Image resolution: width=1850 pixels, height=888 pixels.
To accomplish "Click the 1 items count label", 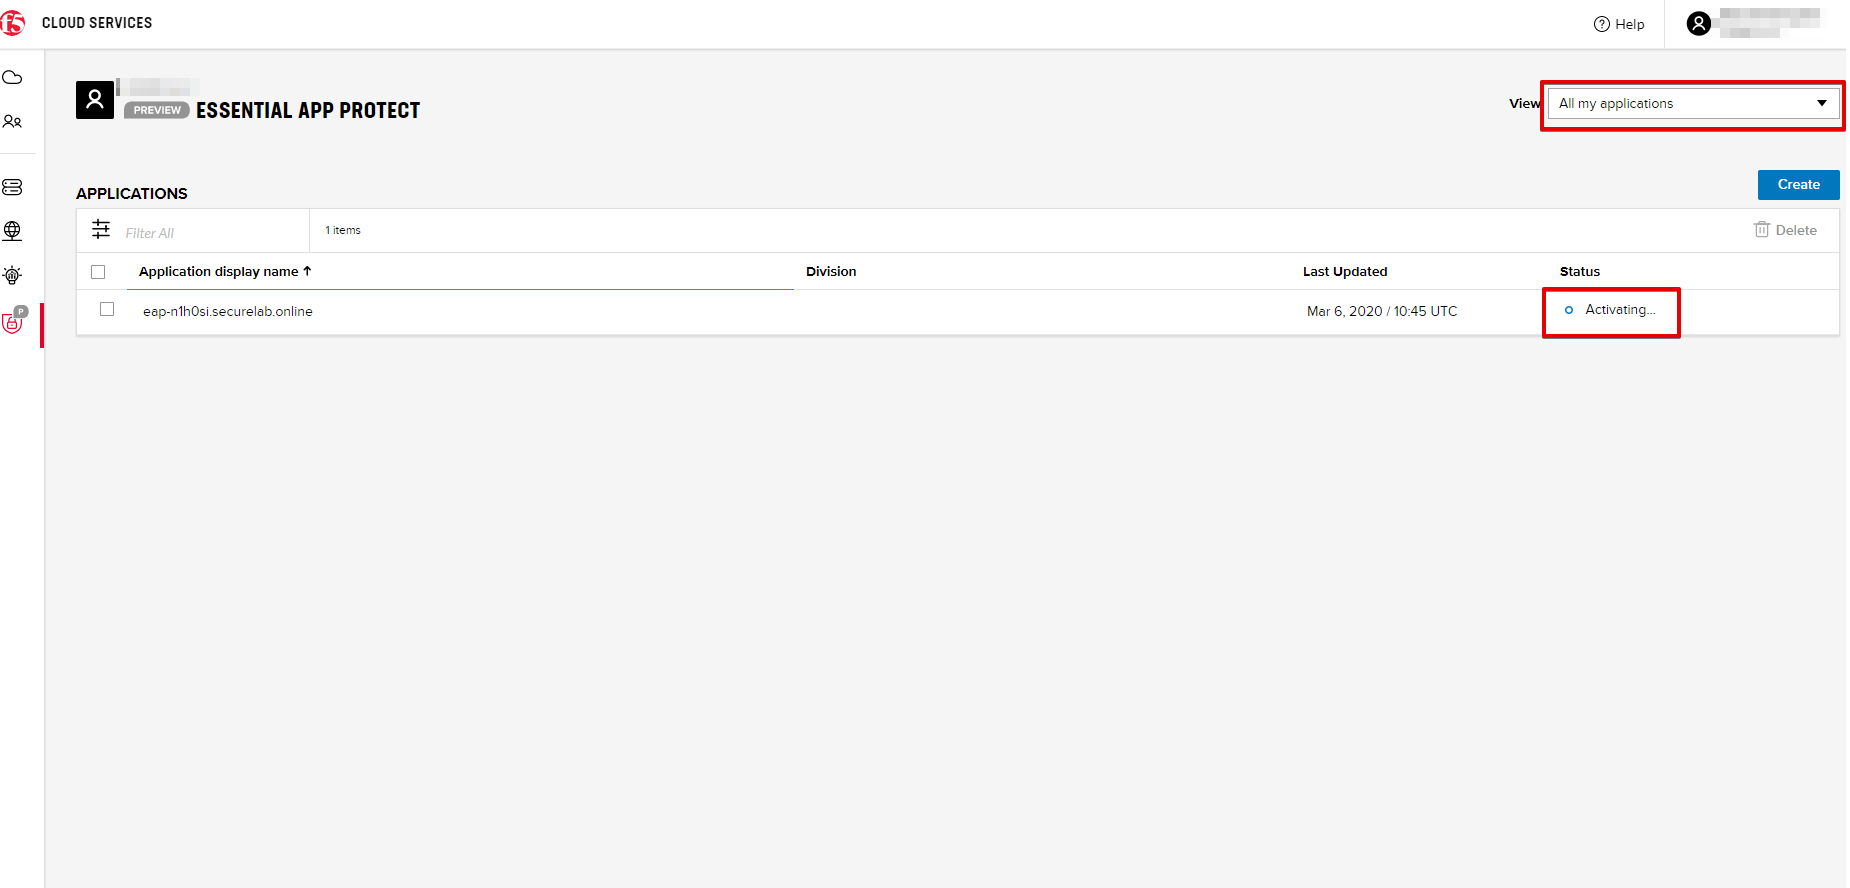I will click(x=343, y=230).
